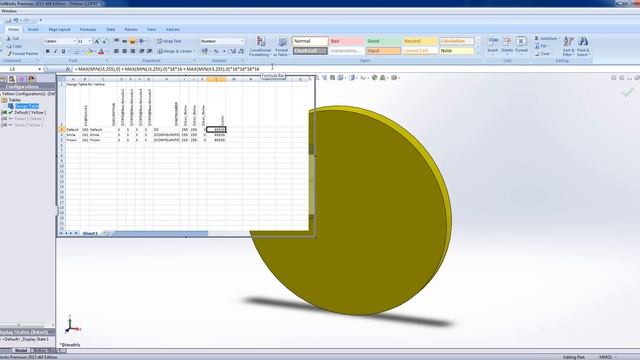Screen dimensions: 640x360
Task: Increase decimal places
Action: click(233, 51)
